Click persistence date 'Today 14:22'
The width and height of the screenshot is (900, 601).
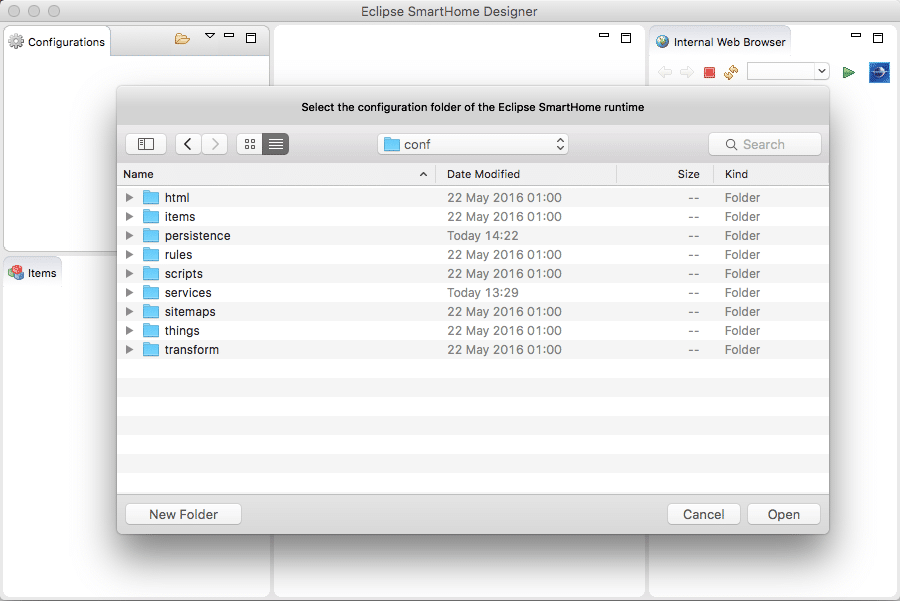point(483,235)
